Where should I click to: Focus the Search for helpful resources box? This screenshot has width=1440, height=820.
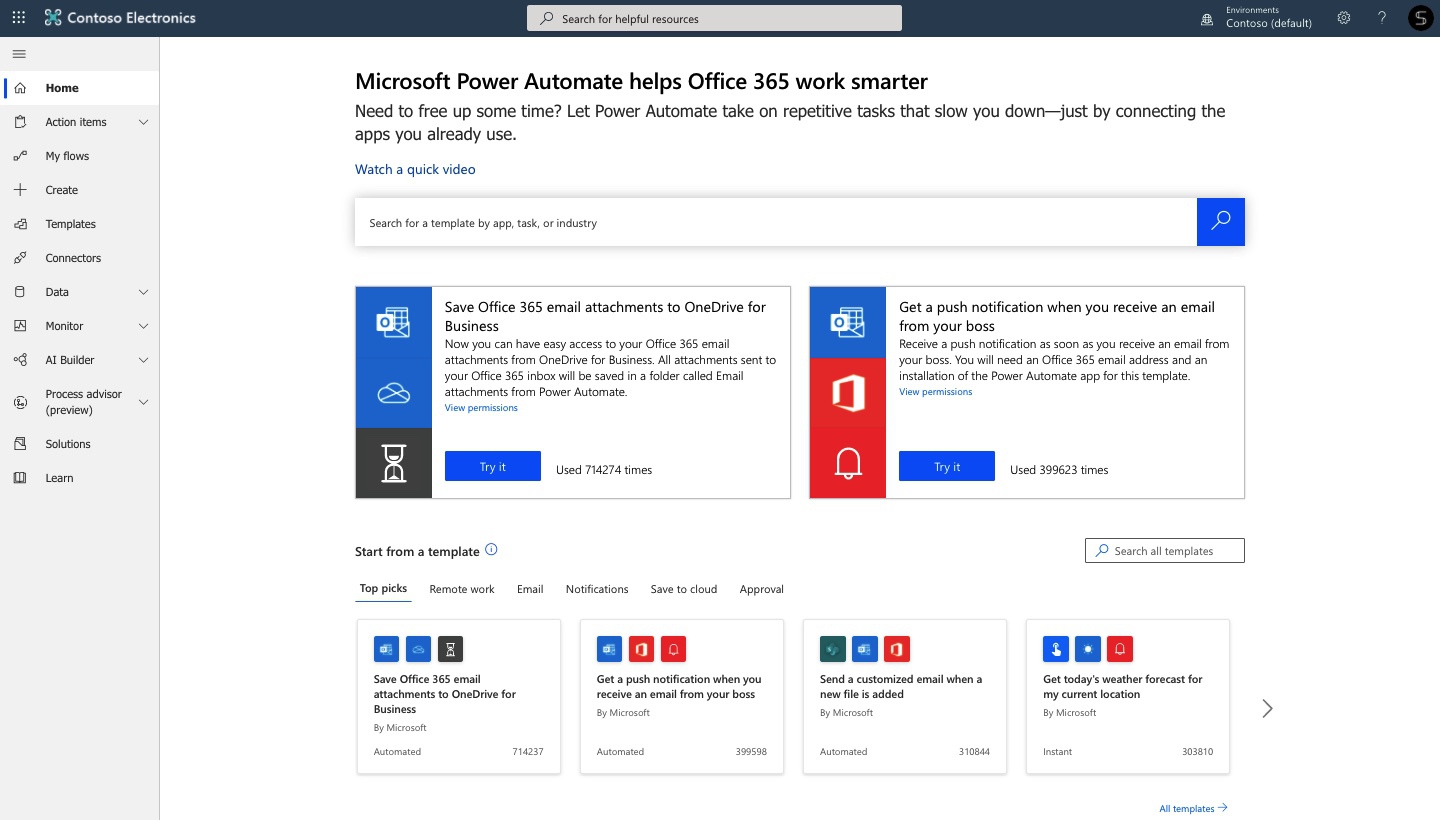[x=714, y=18]
